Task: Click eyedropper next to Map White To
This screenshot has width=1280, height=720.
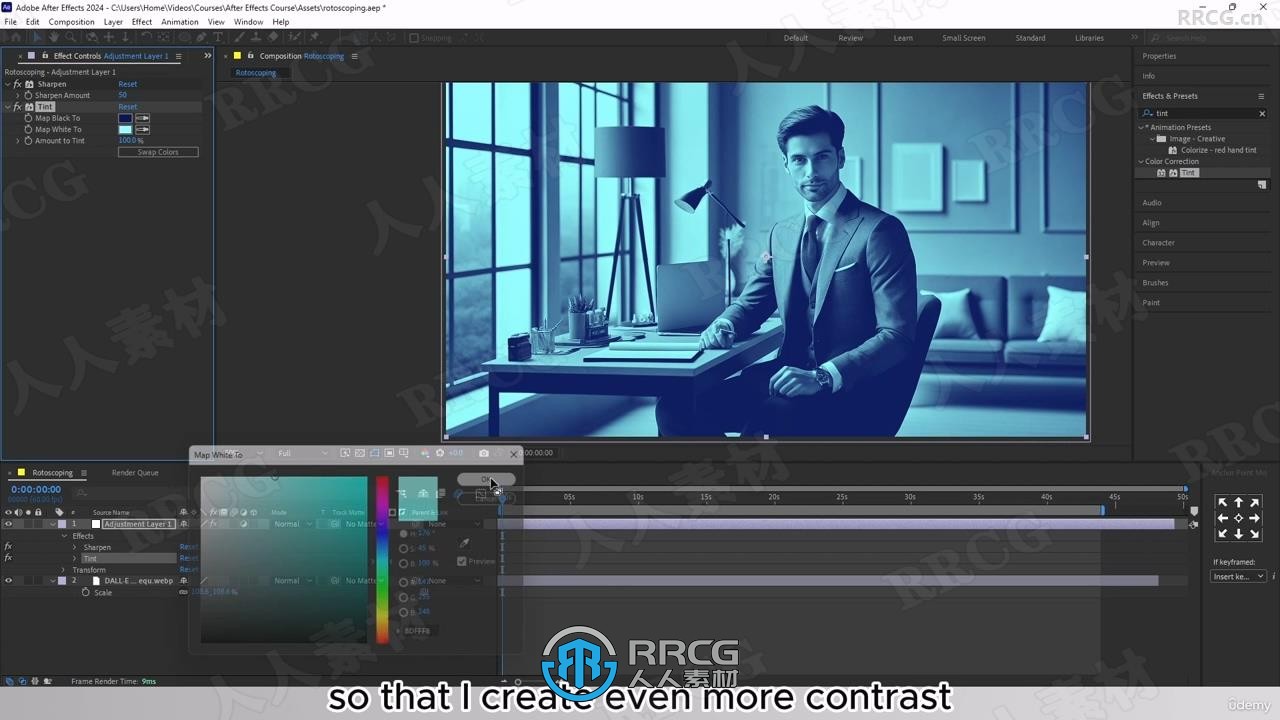Action: (142, 129)
